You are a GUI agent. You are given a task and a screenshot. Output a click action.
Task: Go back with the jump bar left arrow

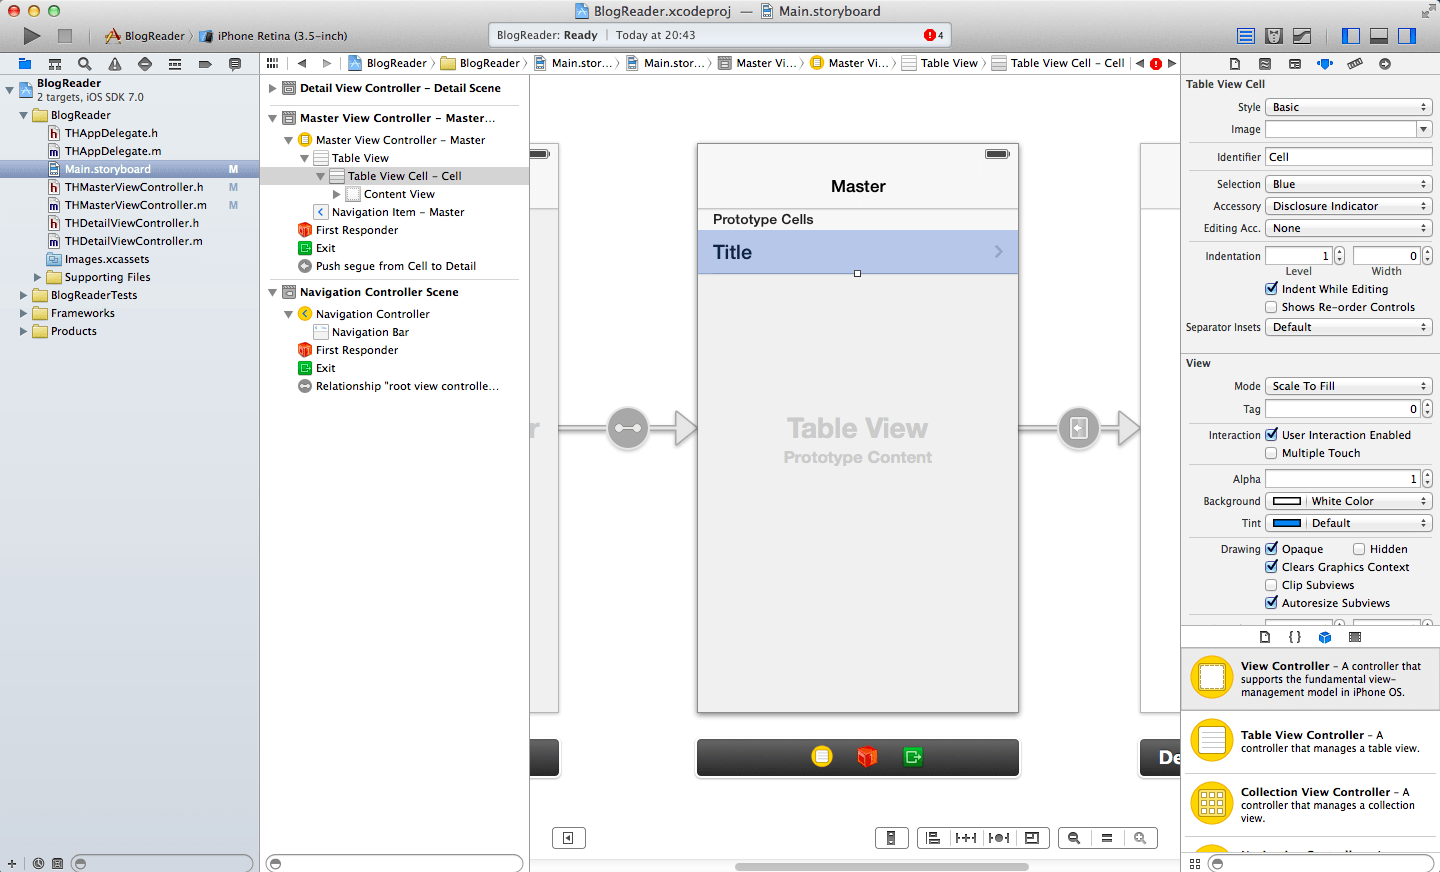(x=302, y=63)
